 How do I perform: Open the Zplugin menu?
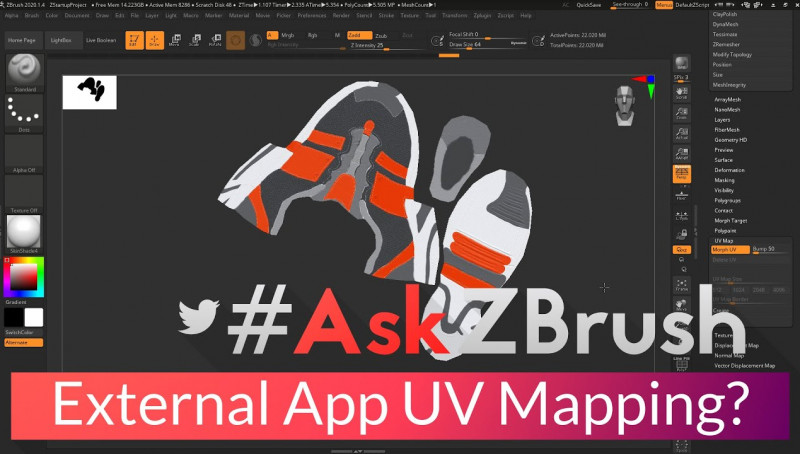point(482,16)
